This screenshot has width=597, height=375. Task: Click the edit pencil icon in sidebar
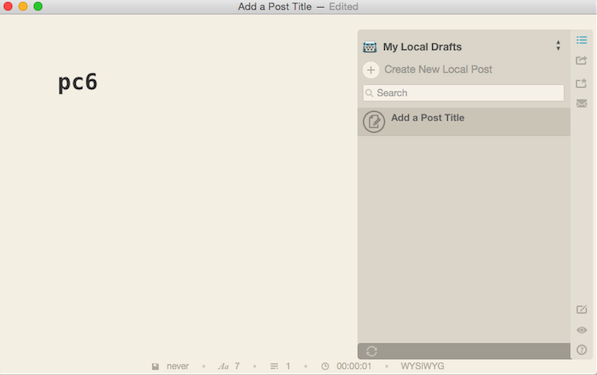coord(581,309)
